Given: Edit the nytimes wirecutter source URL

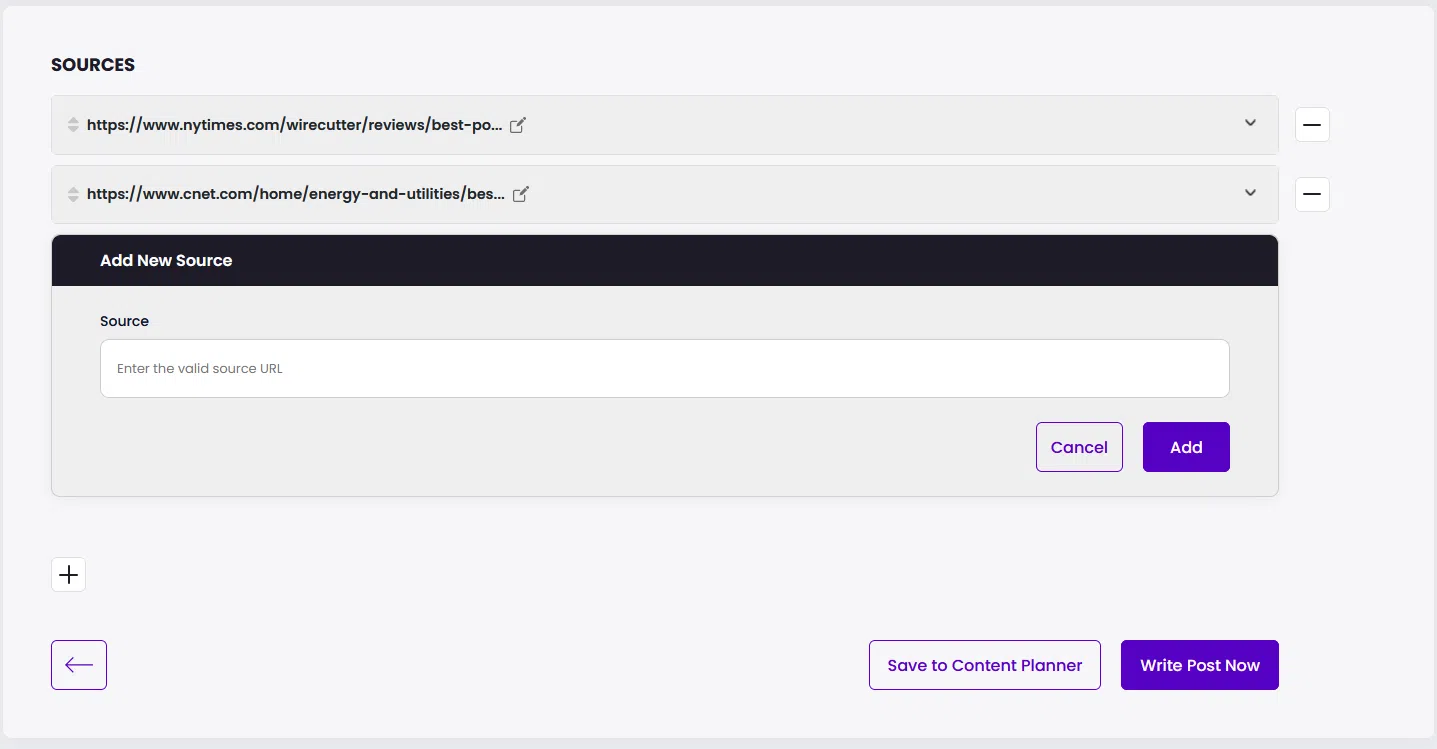Looking at the screenshot, I should 518,125.
